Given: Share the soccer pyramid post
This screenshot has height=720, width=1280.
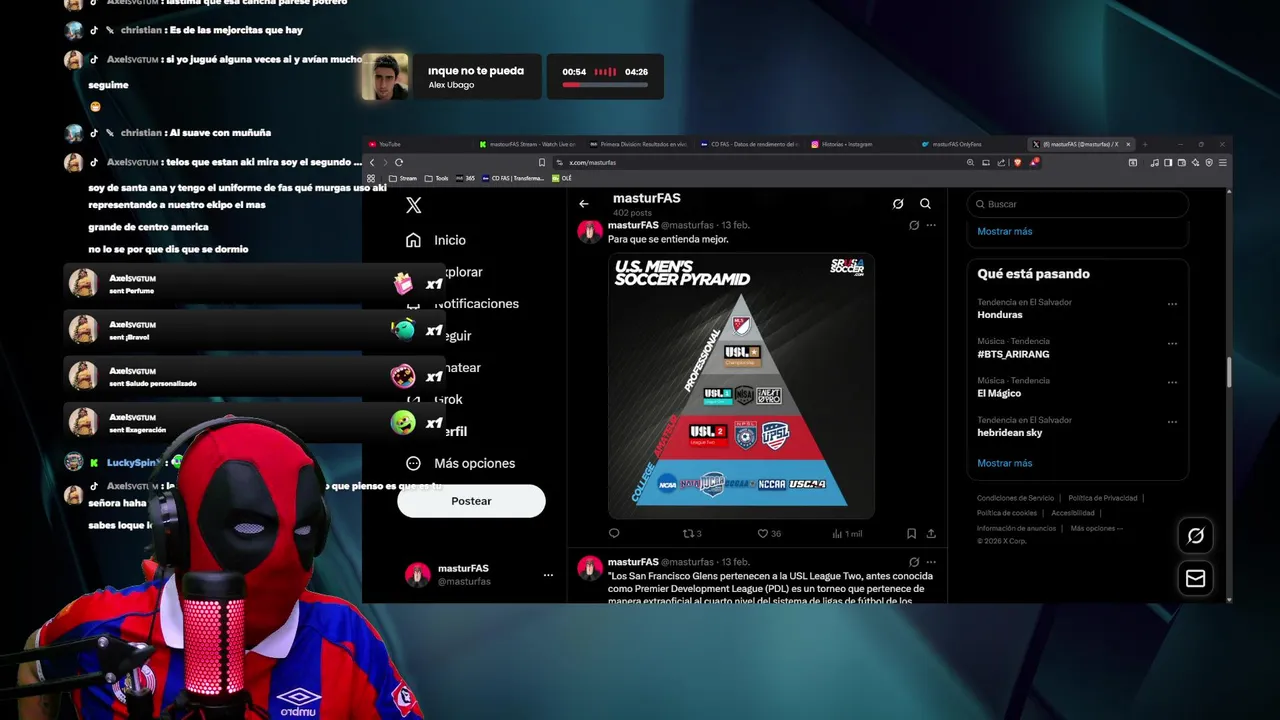Looking at the screenshot, I should tap(931, 534).
